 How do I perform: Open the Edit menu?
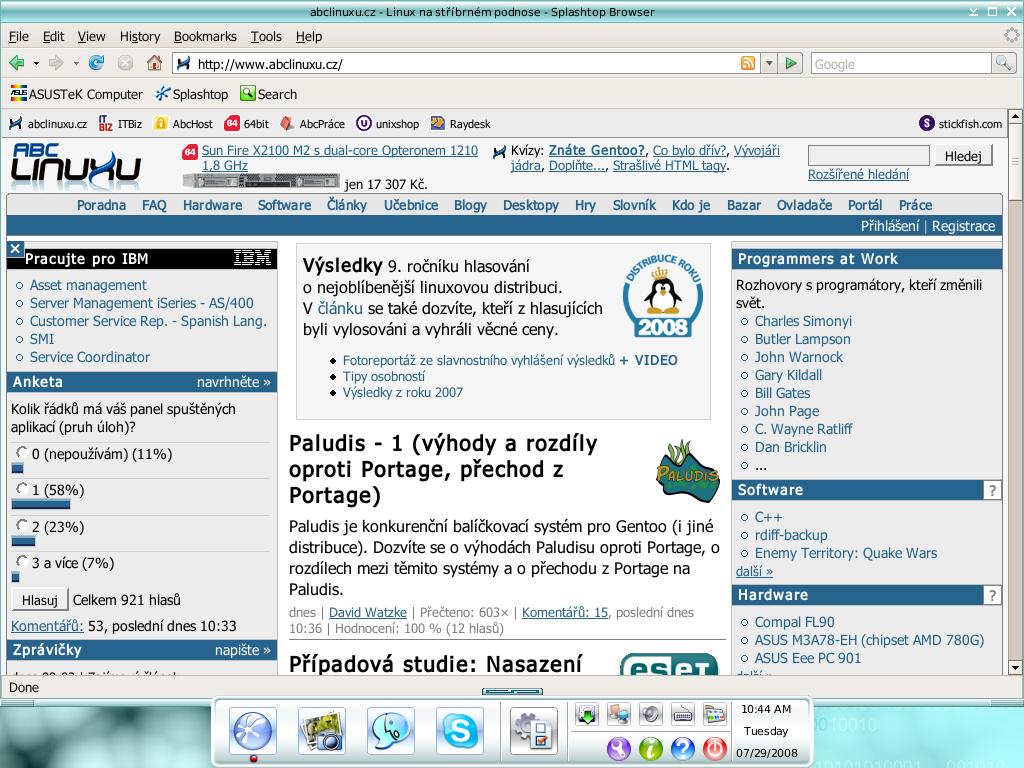click(x=53, y=37)
